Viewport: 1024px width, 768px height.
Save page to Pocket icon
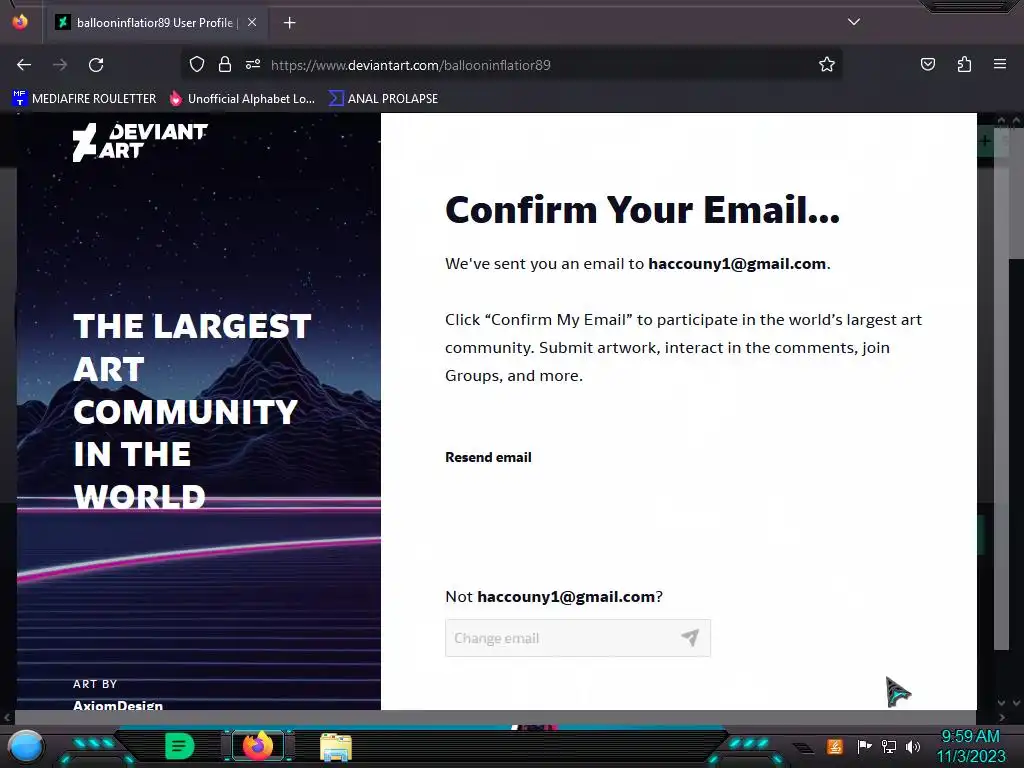[x=928, y=65]
